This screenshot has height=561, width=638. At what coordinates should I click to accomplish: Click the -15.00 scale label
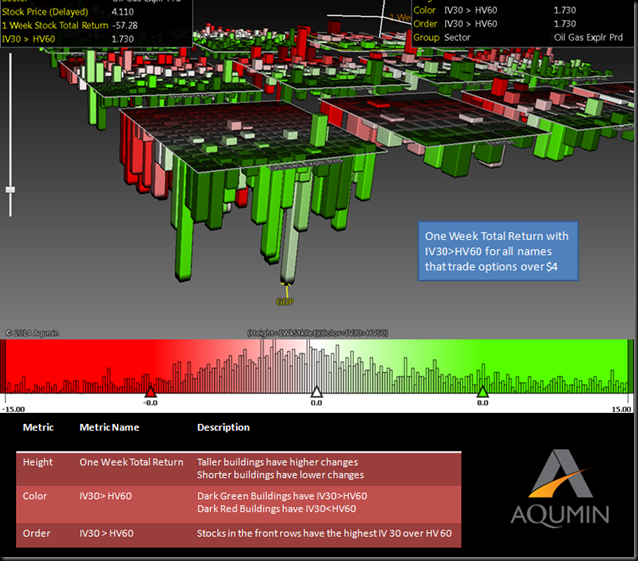click(x=13, y=409)
